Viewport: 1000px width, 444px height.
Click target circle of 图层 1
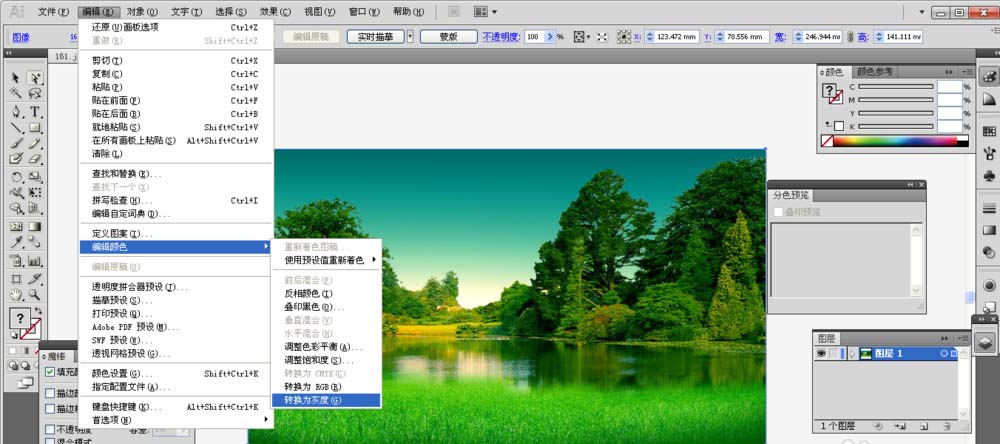pos(944,353)
